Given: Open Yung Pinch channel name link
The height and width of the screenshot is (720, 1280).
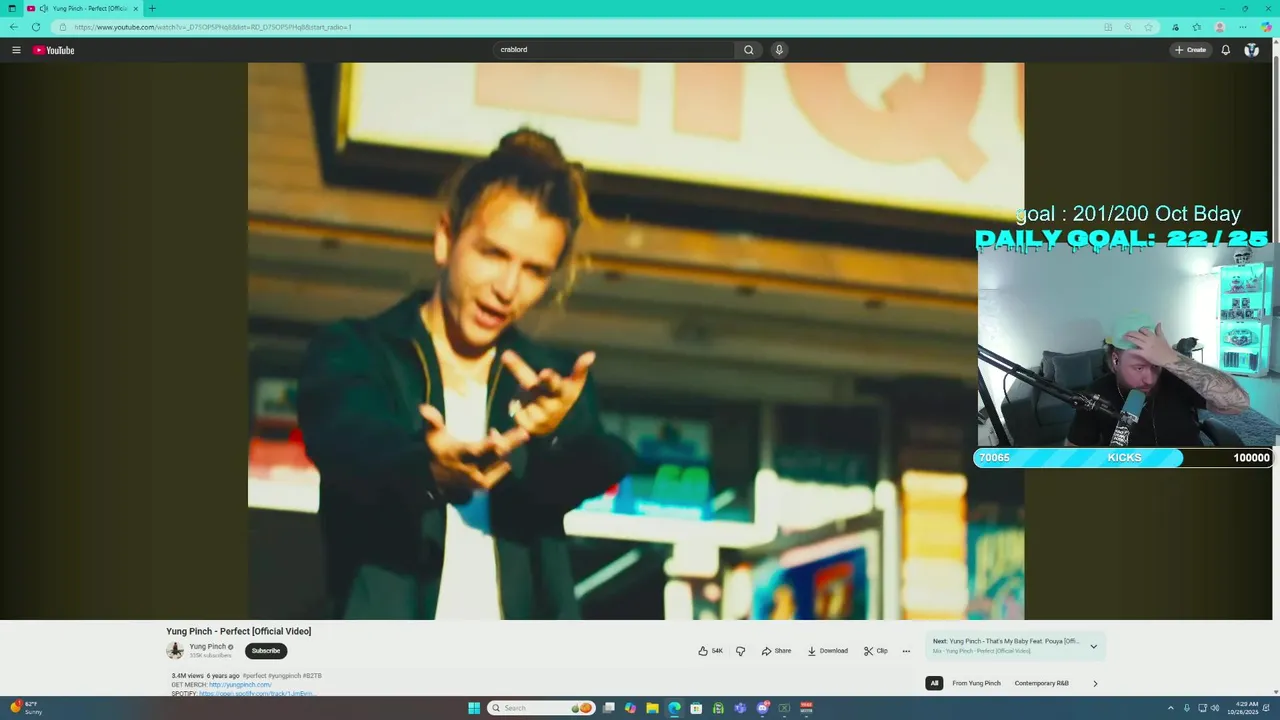Looking at the screenshot, I should point(208,647).
